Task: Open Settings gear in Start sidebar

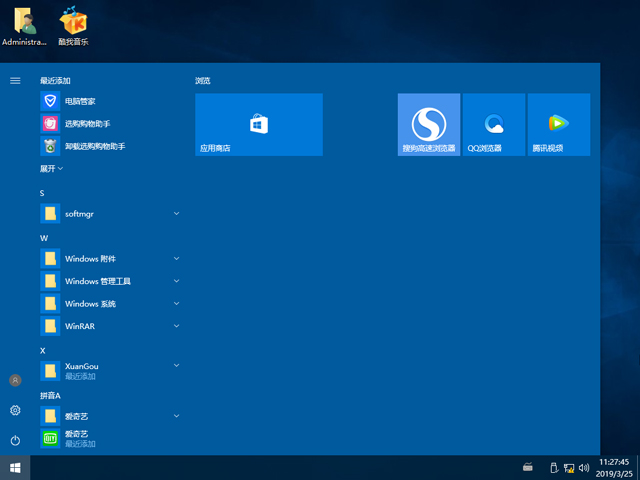Action: pos(15,411)
